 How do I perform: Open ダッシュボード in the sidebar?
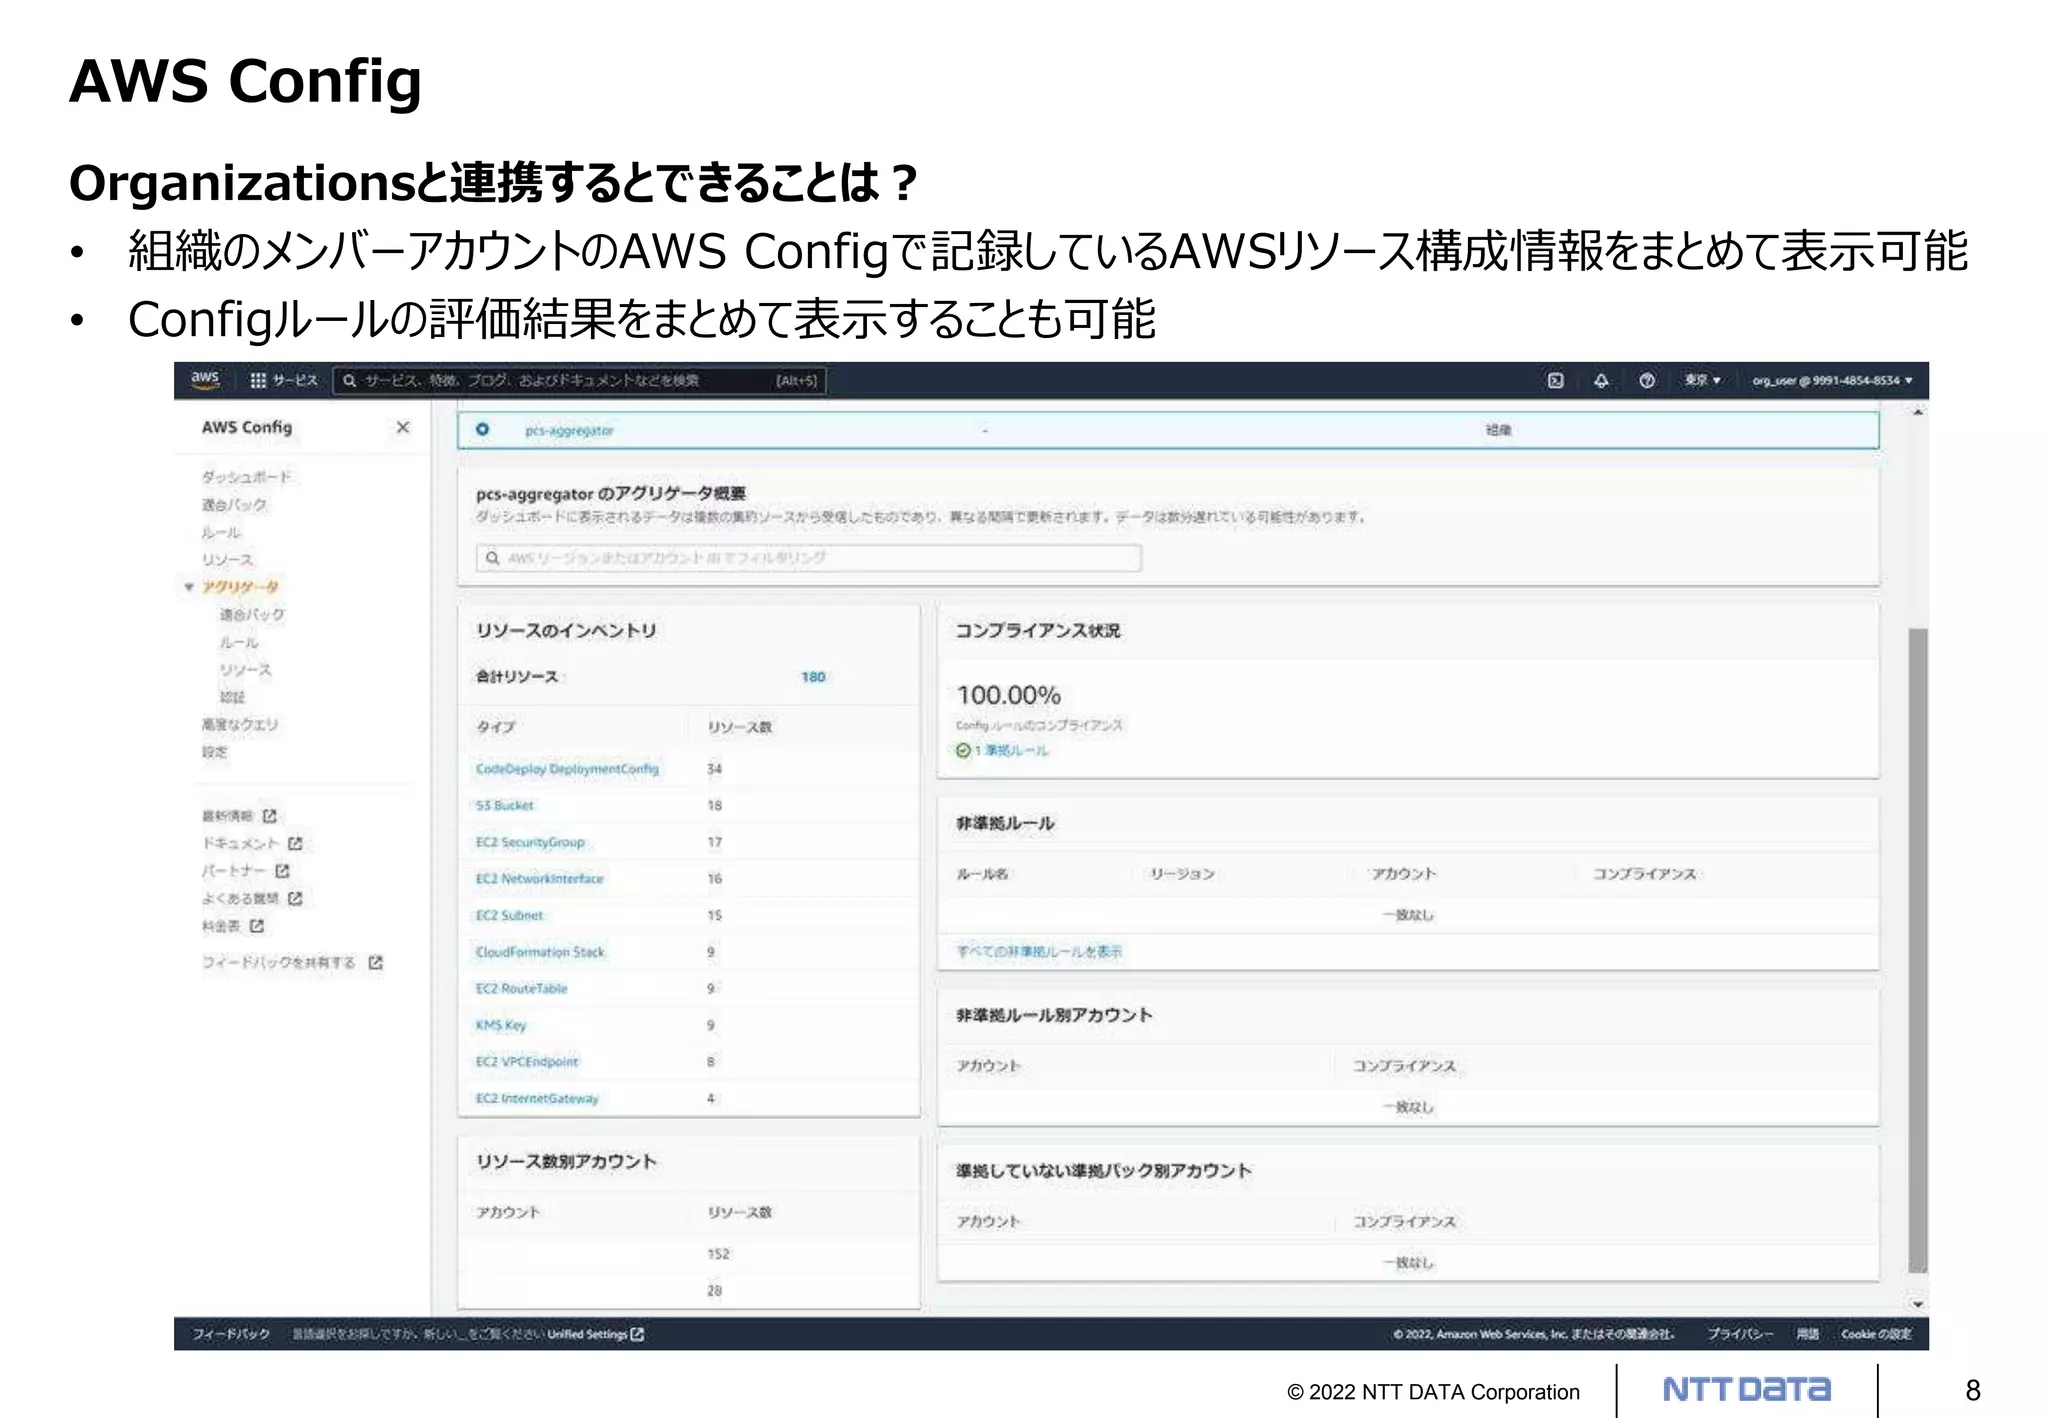246,477
